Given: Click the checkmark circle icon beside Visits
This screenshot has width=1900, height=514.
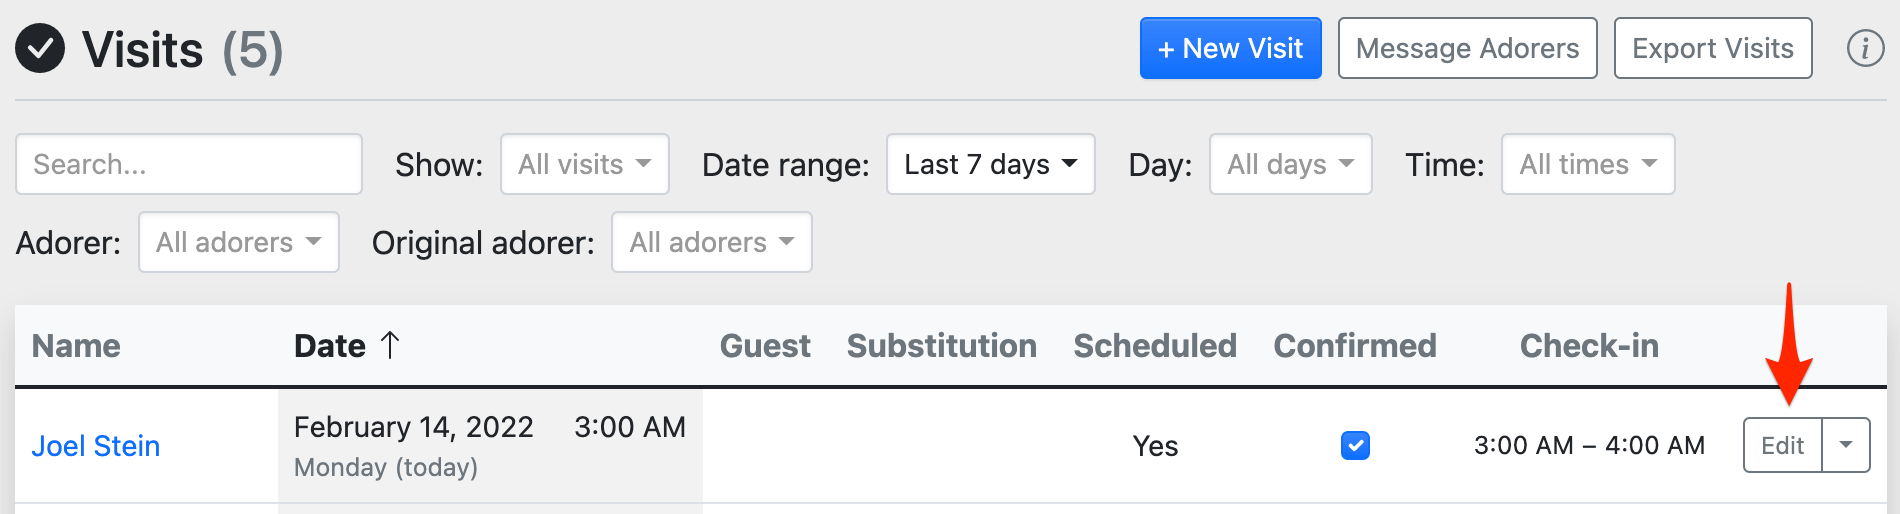Looking at the screenshot, I should click(40, 48).
